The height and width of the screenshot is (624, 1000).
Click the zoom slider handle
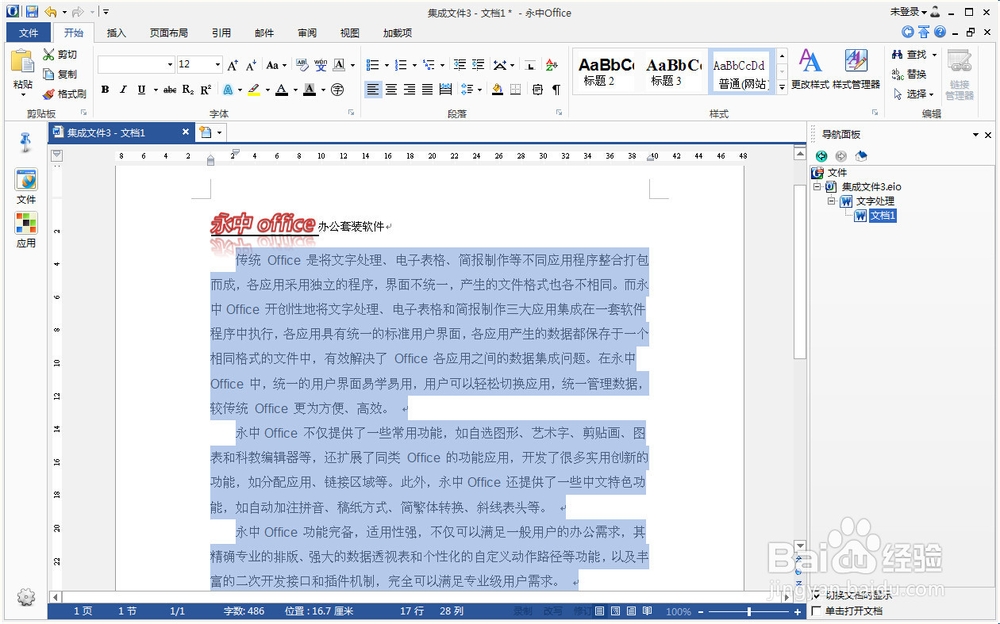[x=749, y=611]
